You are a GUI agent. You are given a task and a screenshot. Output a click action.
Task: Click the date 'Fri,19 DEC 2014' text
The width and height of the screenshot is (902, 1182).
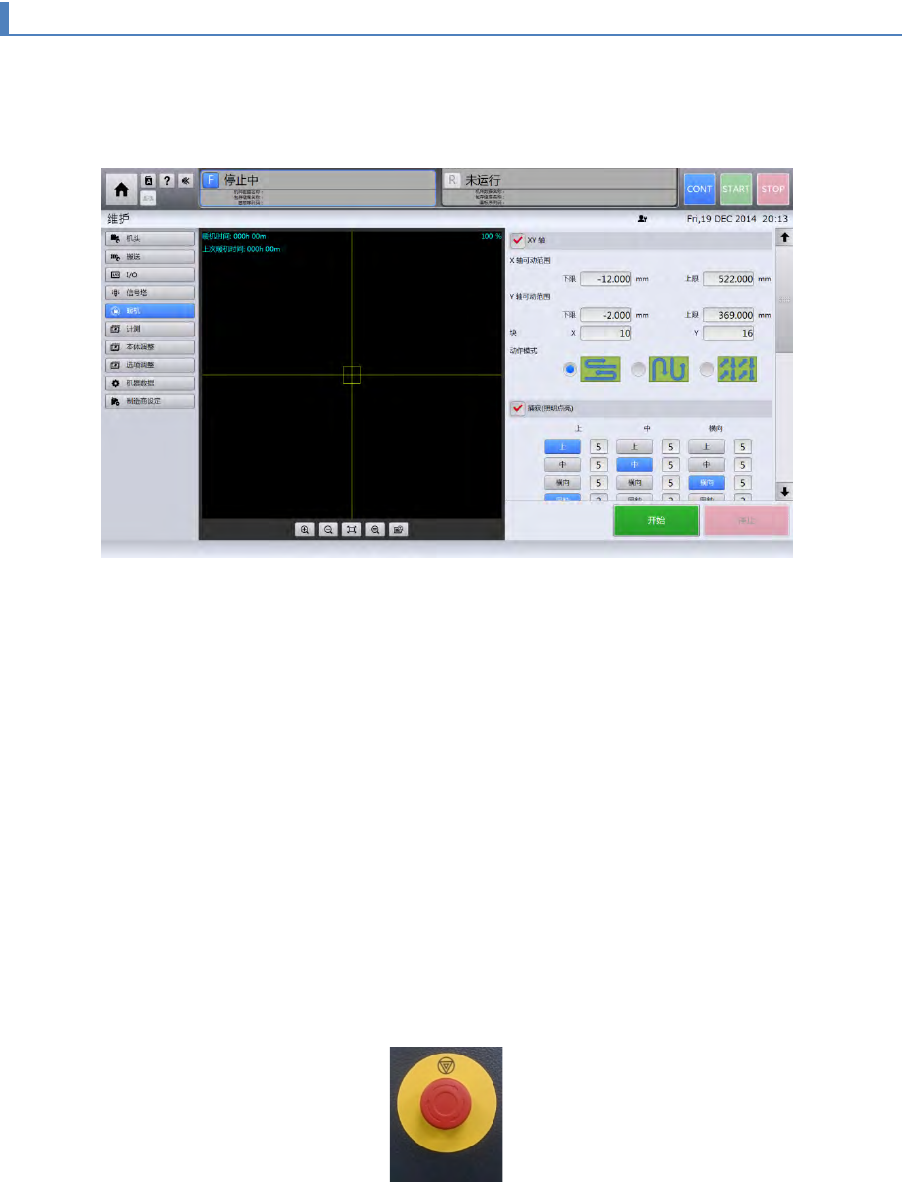[x=721, y=219]
